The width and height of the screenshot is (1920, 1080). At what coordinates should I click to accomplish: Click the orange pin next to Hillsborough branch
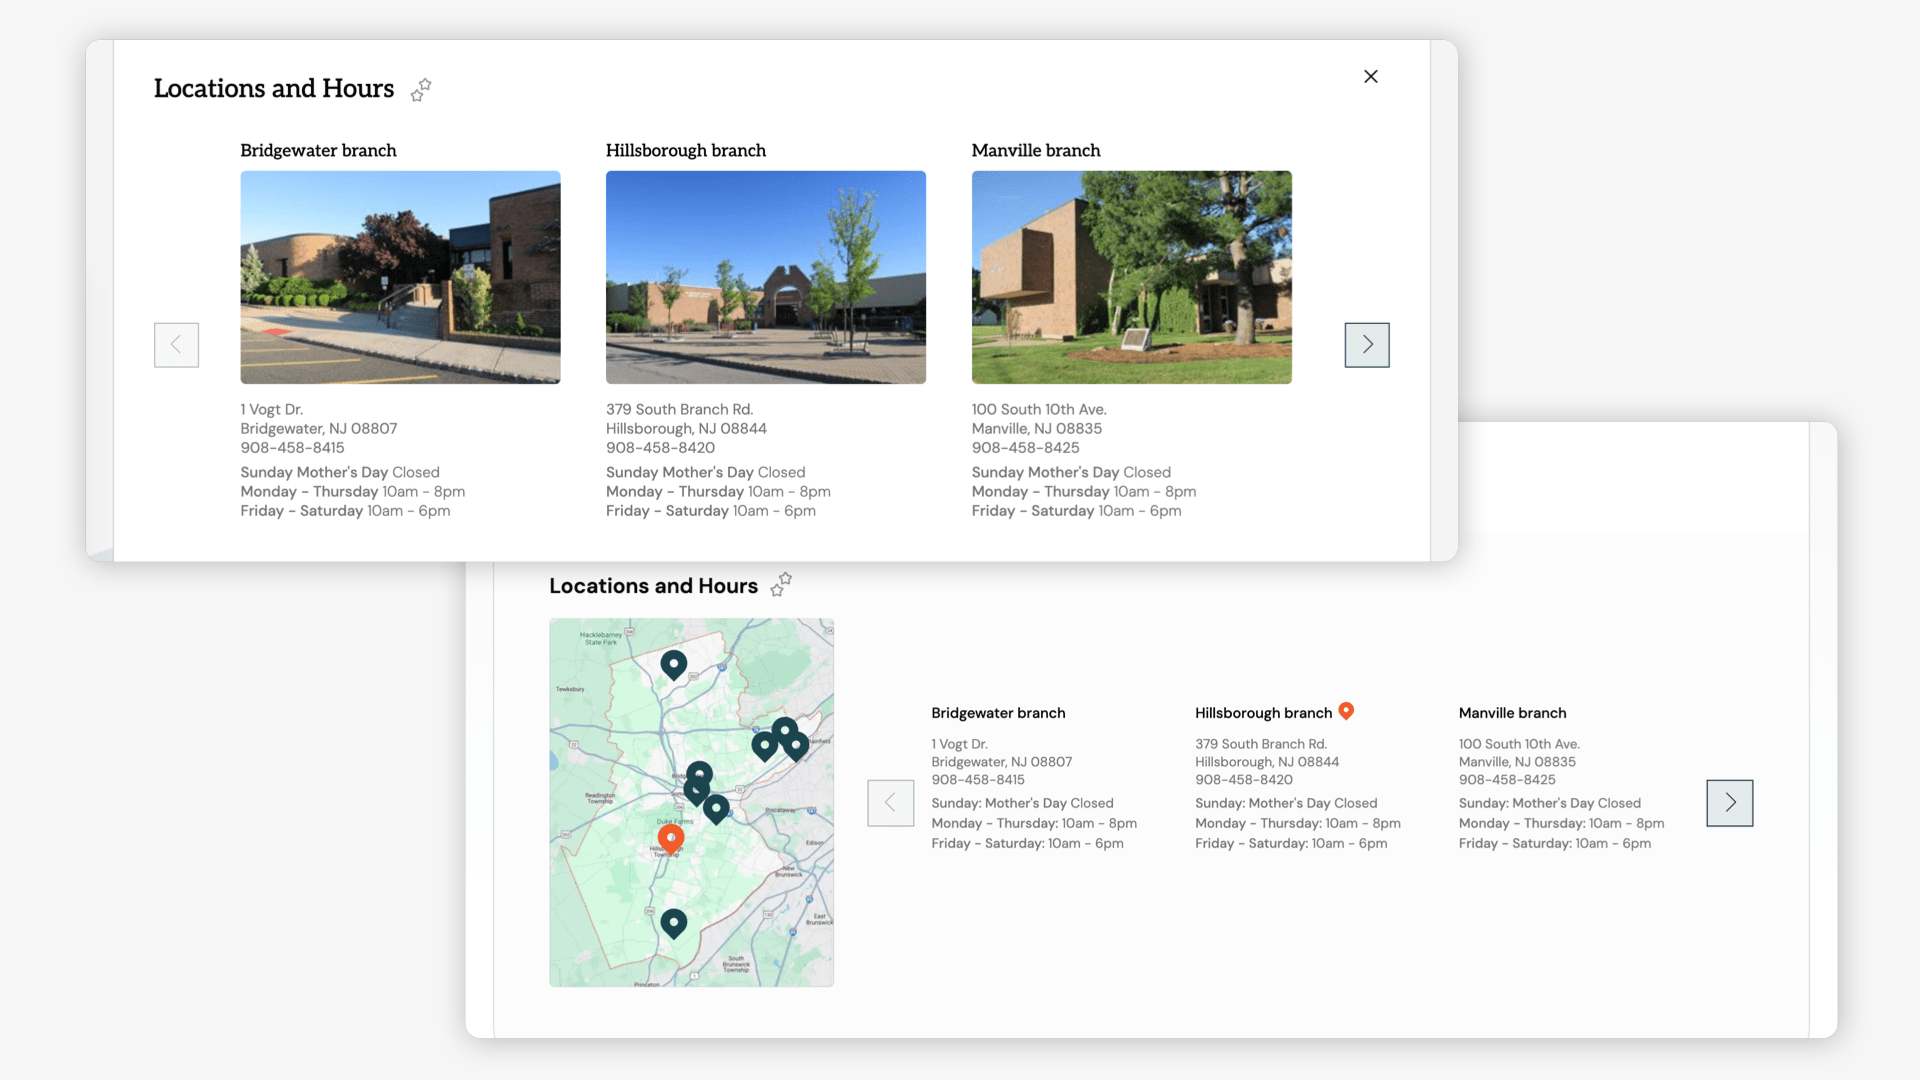(x=1346, y=711)
